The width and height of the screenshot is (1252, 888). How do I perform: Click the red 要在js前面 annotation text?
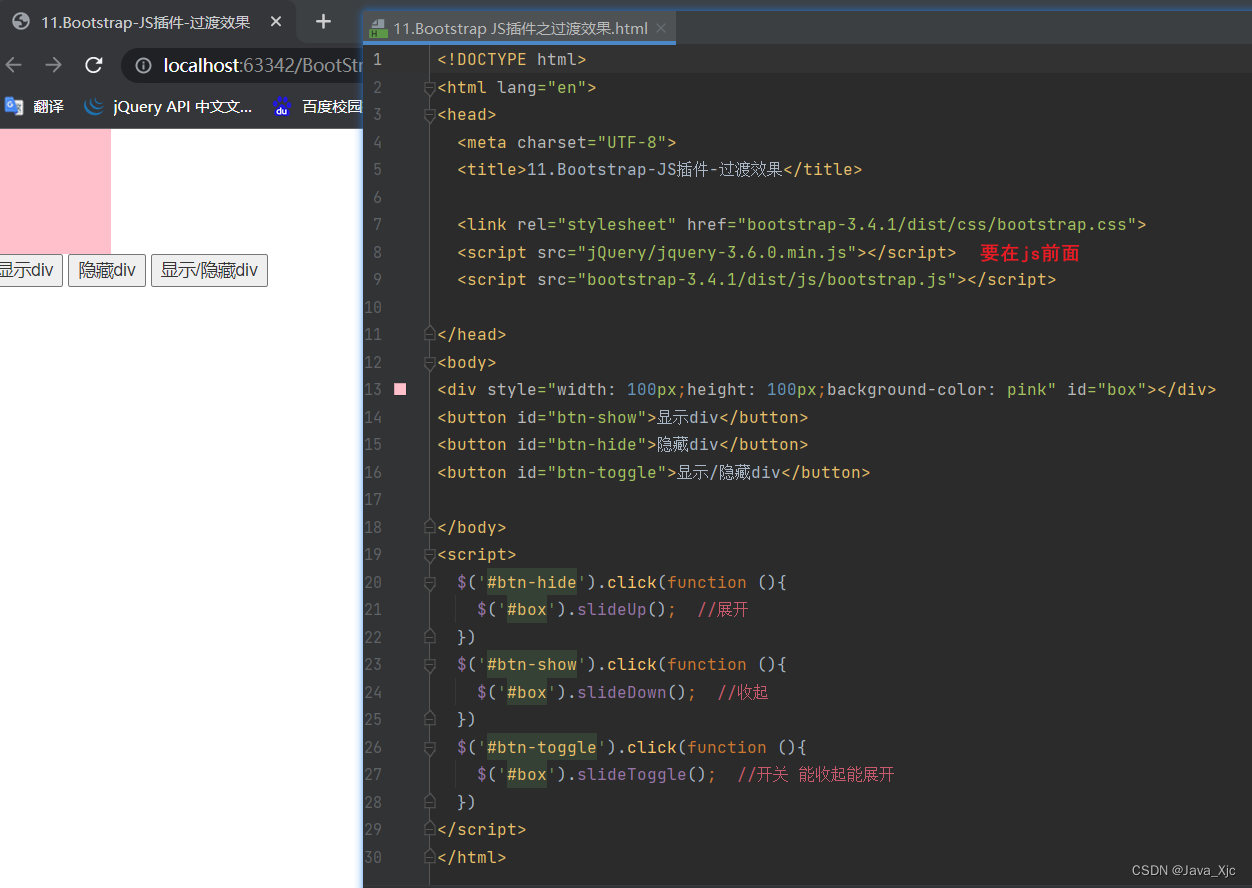[1030, 253]
